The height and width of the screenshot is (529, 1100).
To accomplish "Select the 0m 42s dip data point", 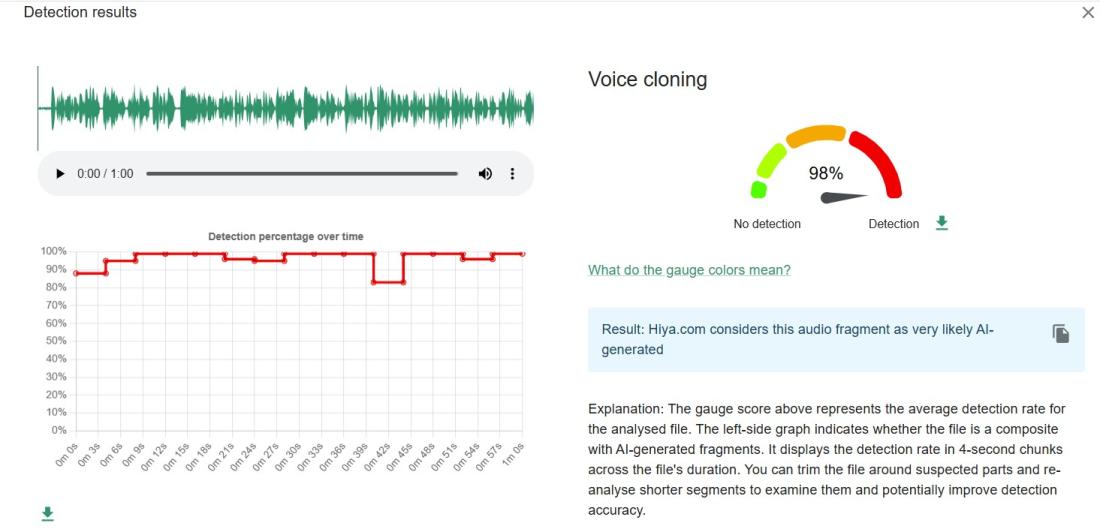I will (374, 282).
